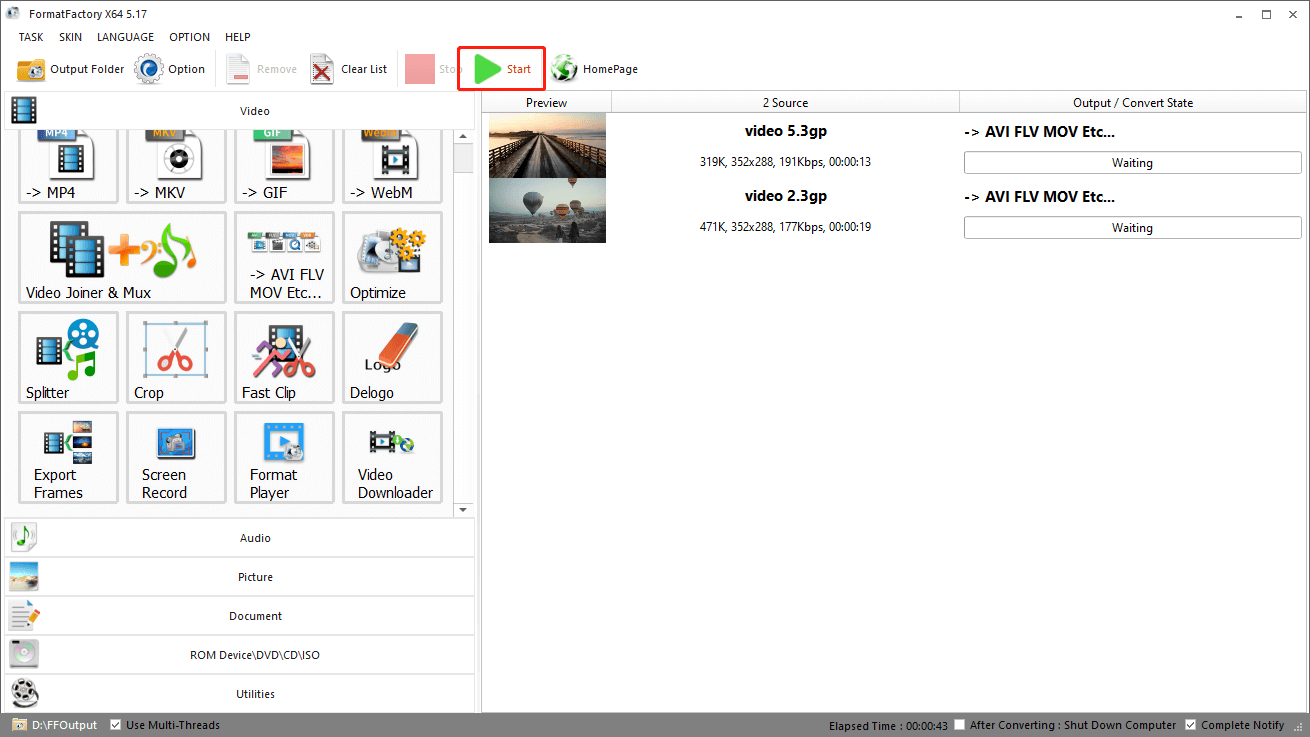Click the Output Folder toolbar button

click(71, 69)
